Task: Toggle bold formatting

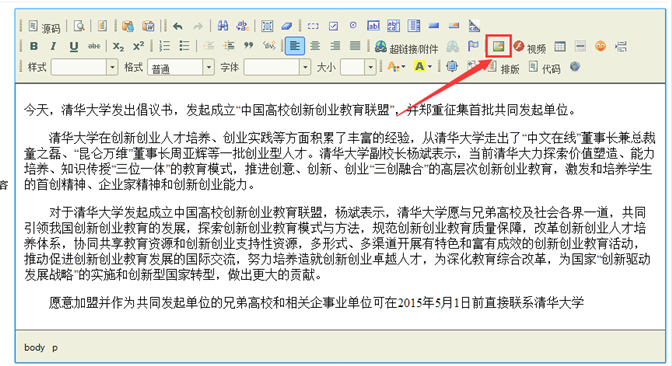Action: [34, 46]
